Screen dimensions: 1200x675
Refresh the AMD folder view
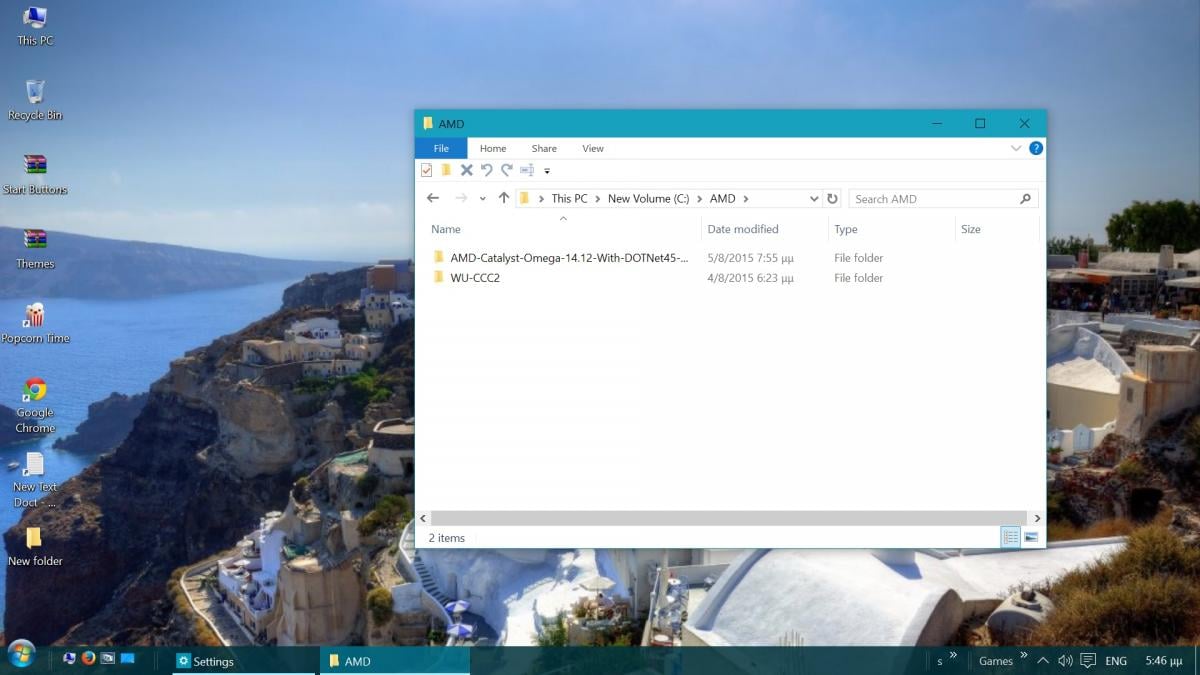pos(832,199)
